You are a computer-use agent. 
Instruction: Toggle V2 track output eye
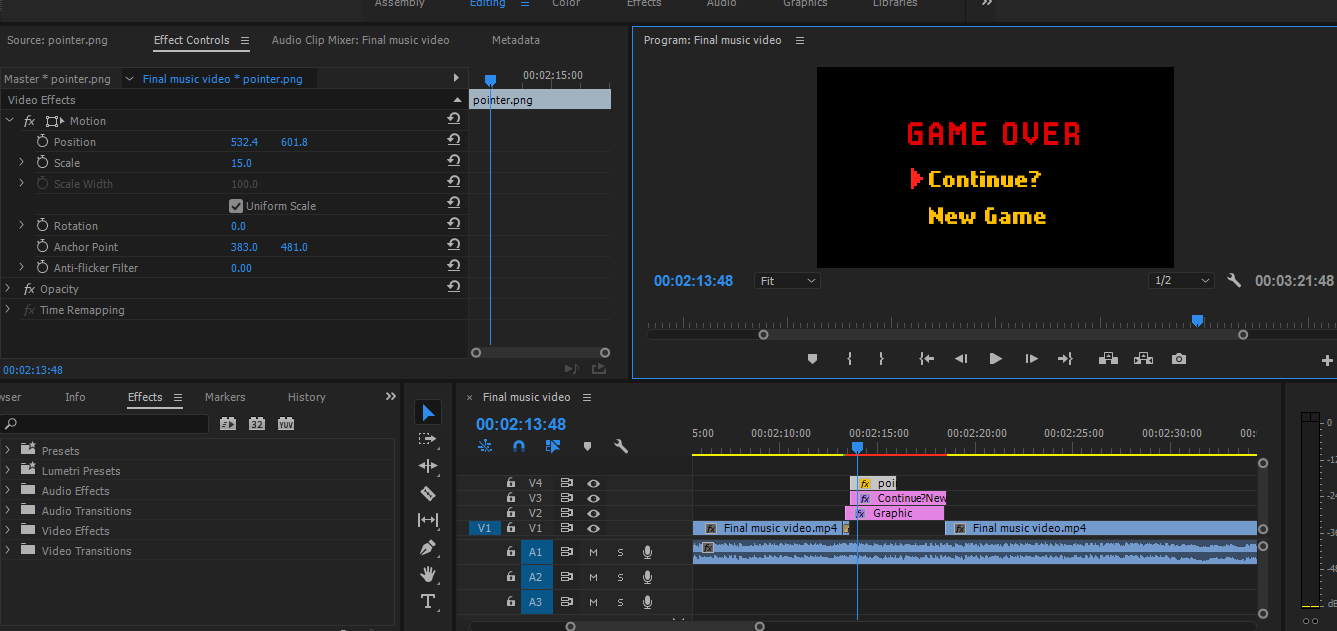click(x=594, y=513)
